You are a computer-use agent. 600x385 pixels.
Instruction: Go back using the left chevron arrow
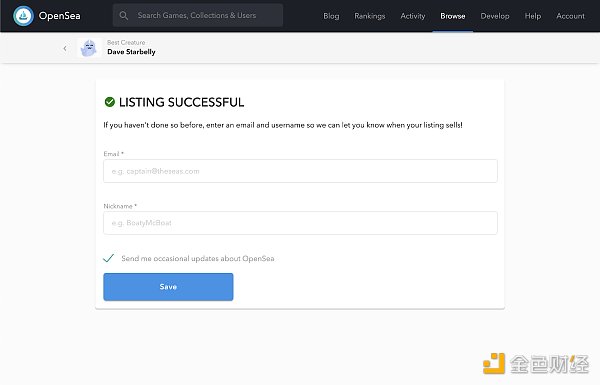(65, 48)
